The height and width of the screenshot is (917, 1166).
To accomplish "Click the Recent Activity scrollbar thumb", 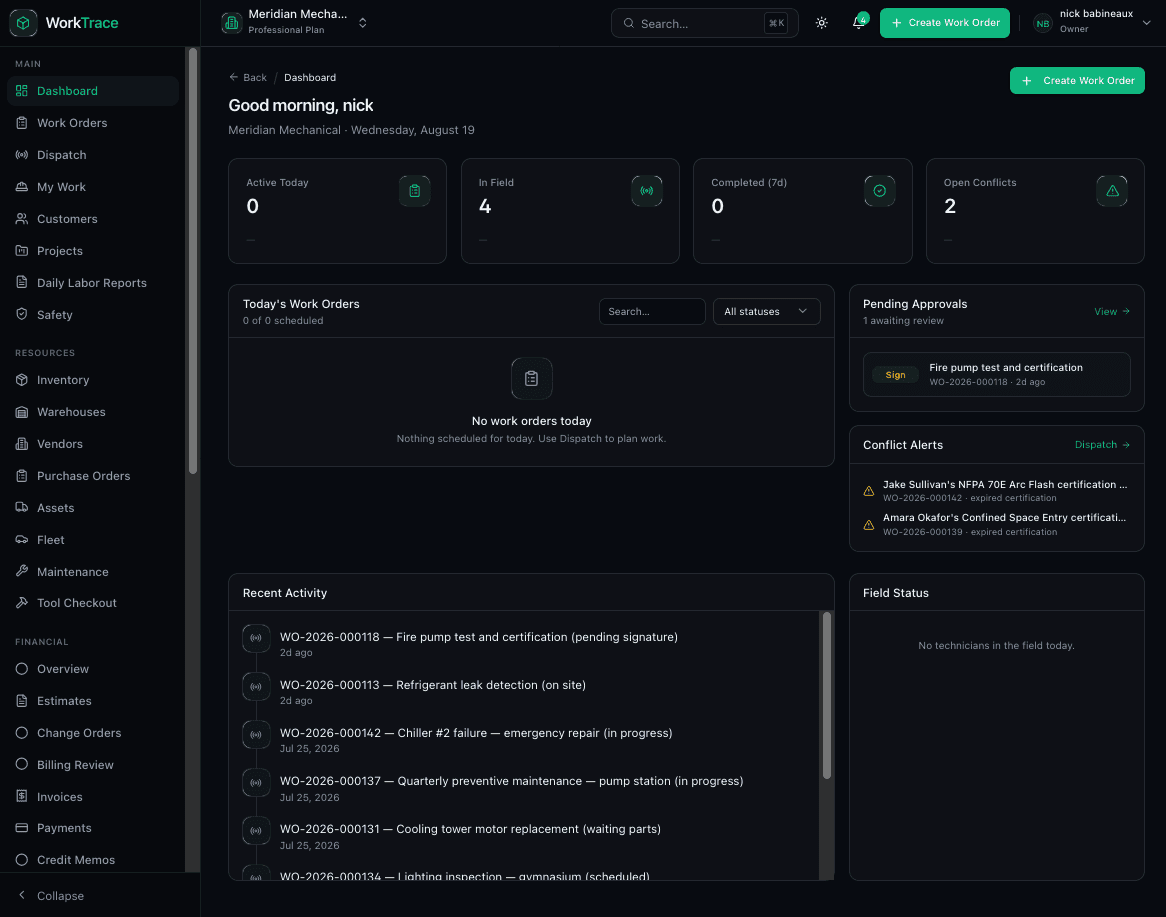I will click(826, 695).
